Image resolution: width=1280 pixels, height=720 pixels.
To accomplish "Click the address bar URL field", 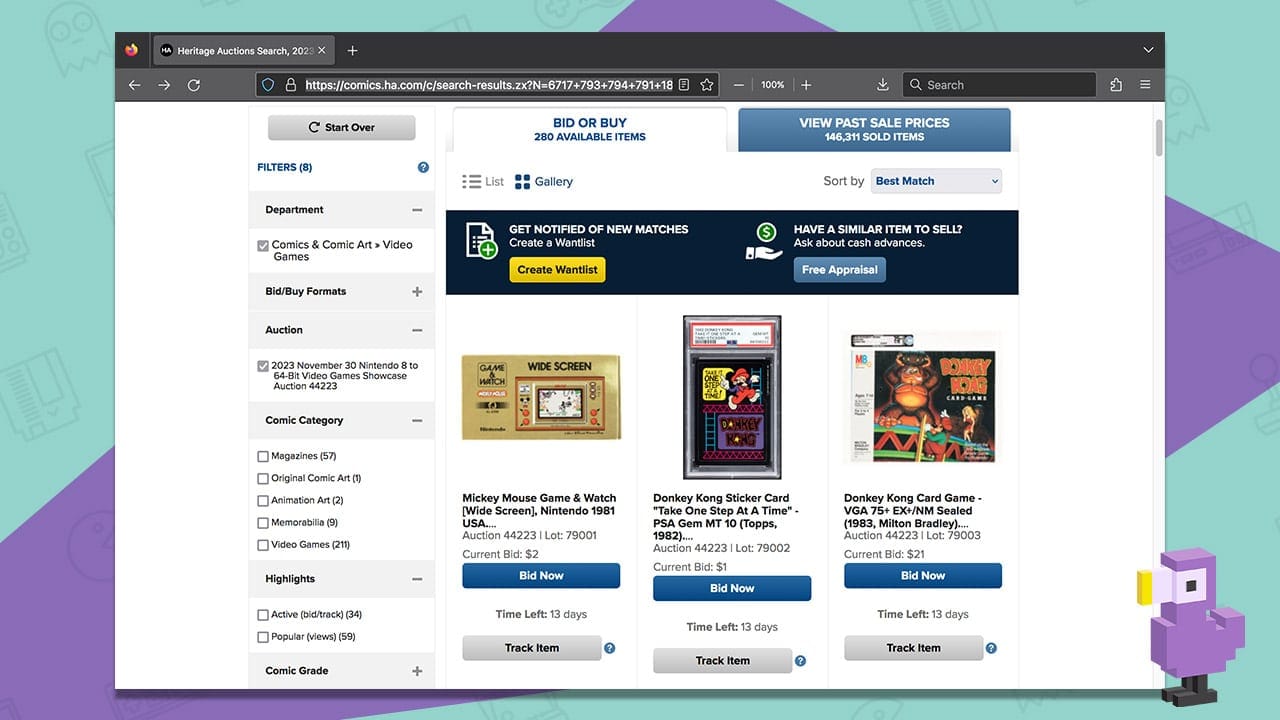I will click(x=488, y=85).
